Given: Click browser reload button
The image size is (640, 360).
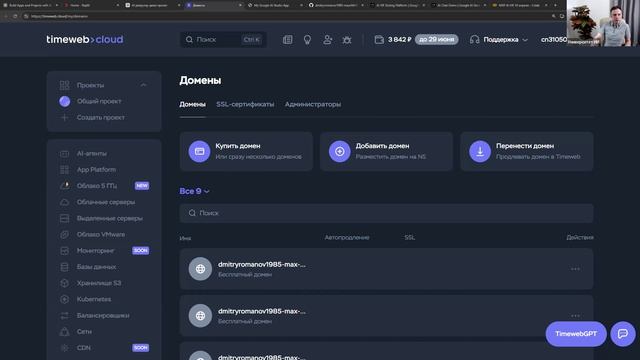Looking at the screenshot, I should [x=15, y=16].
